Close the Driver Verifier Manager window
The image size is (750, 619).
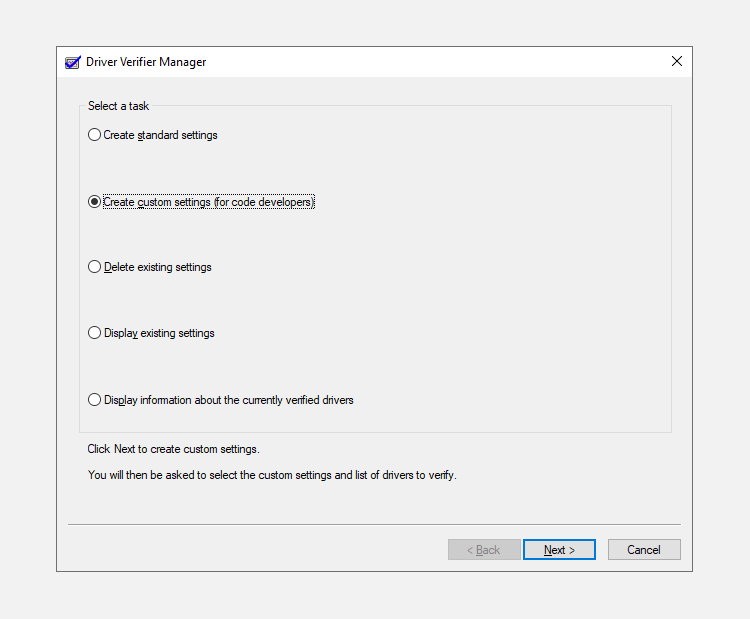click(676, 61)
